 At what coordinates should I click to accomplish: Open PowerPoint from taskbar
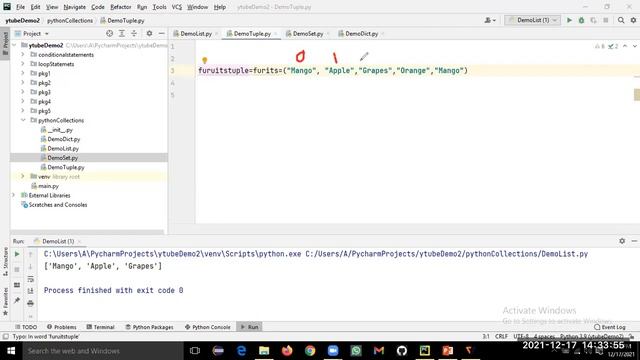pos(447,351)
